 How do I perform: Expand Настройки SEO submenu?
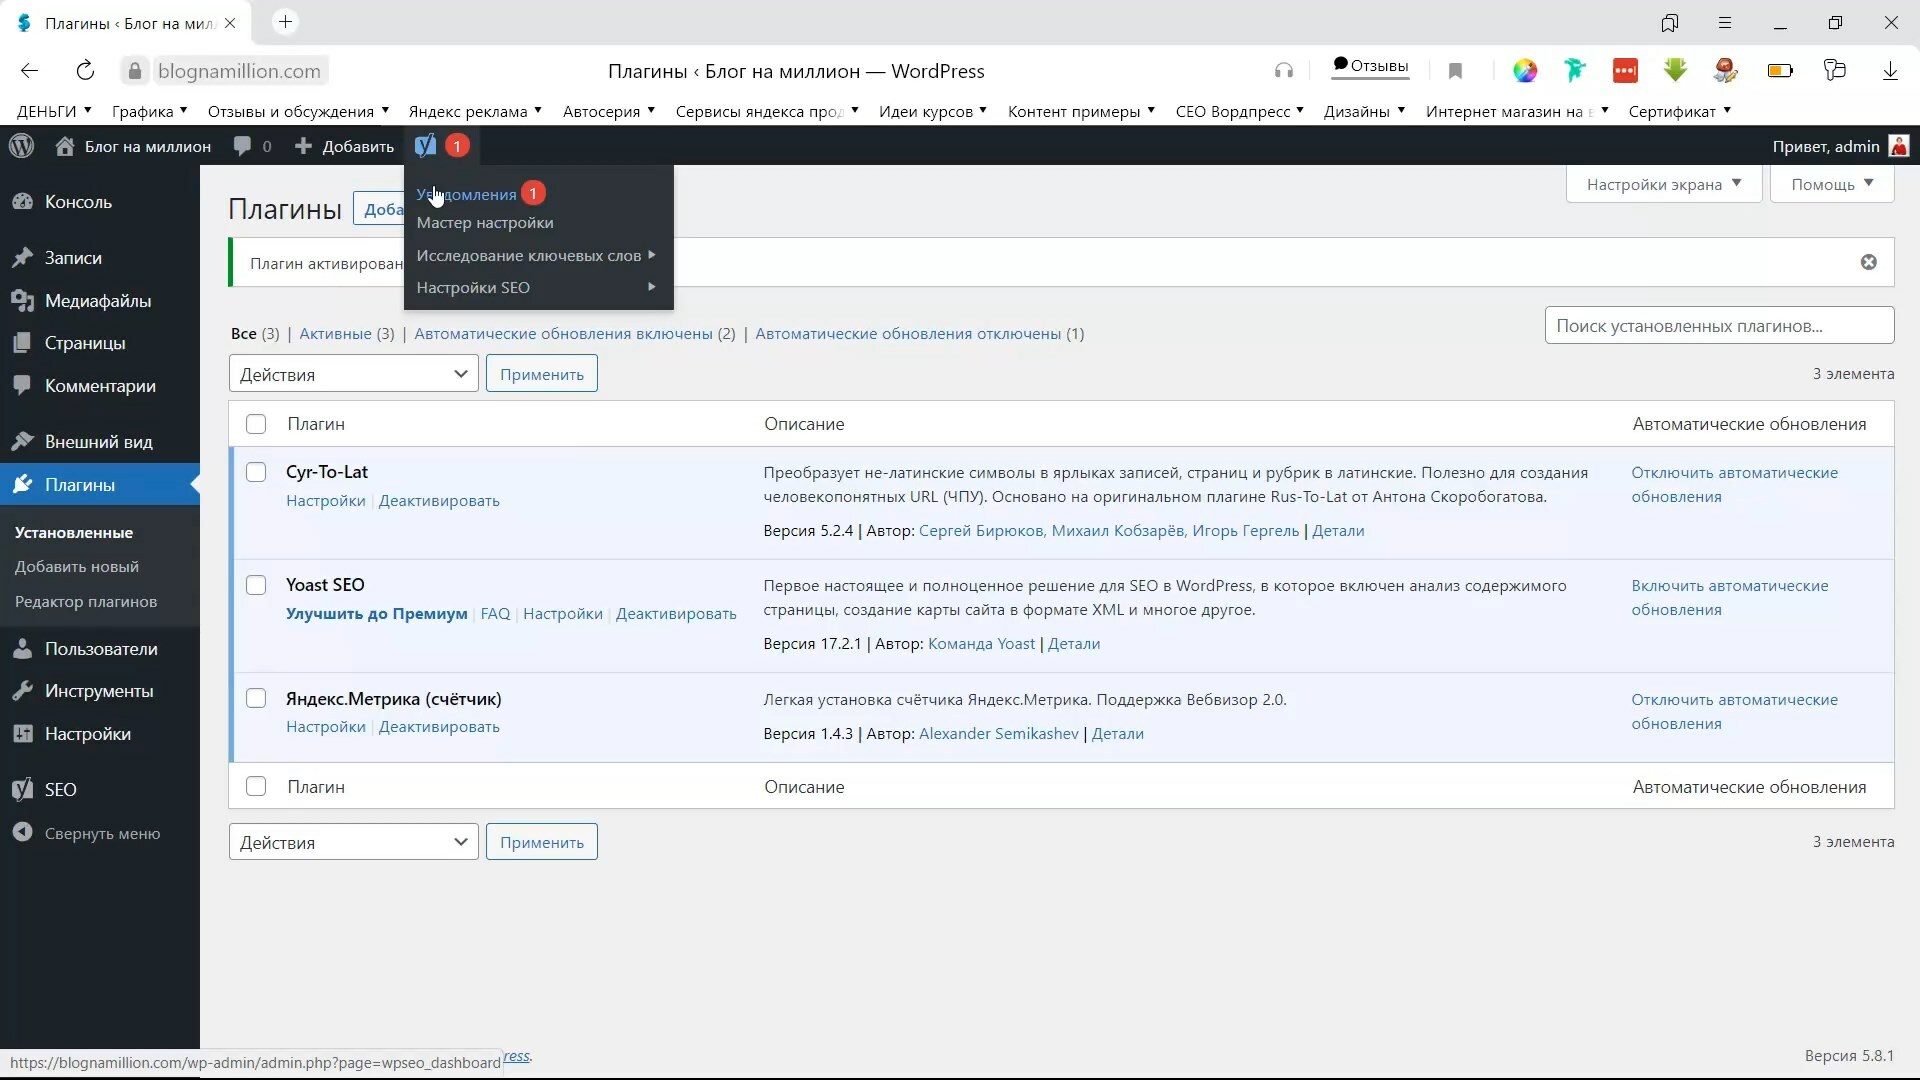[538, 287]
